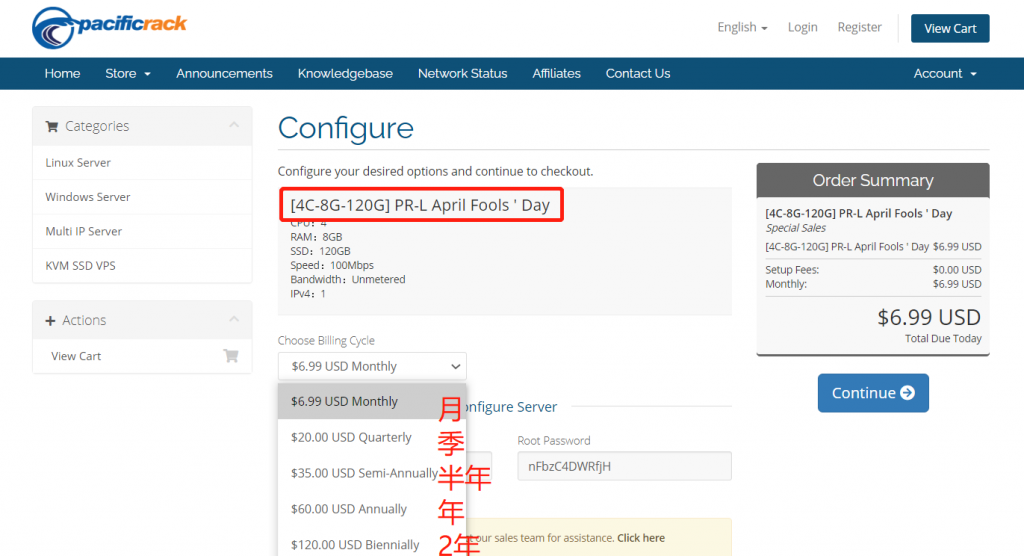Viewport: 1024px width, 556px height.
Task: Click the Continue button
Action: click(872, 393)
